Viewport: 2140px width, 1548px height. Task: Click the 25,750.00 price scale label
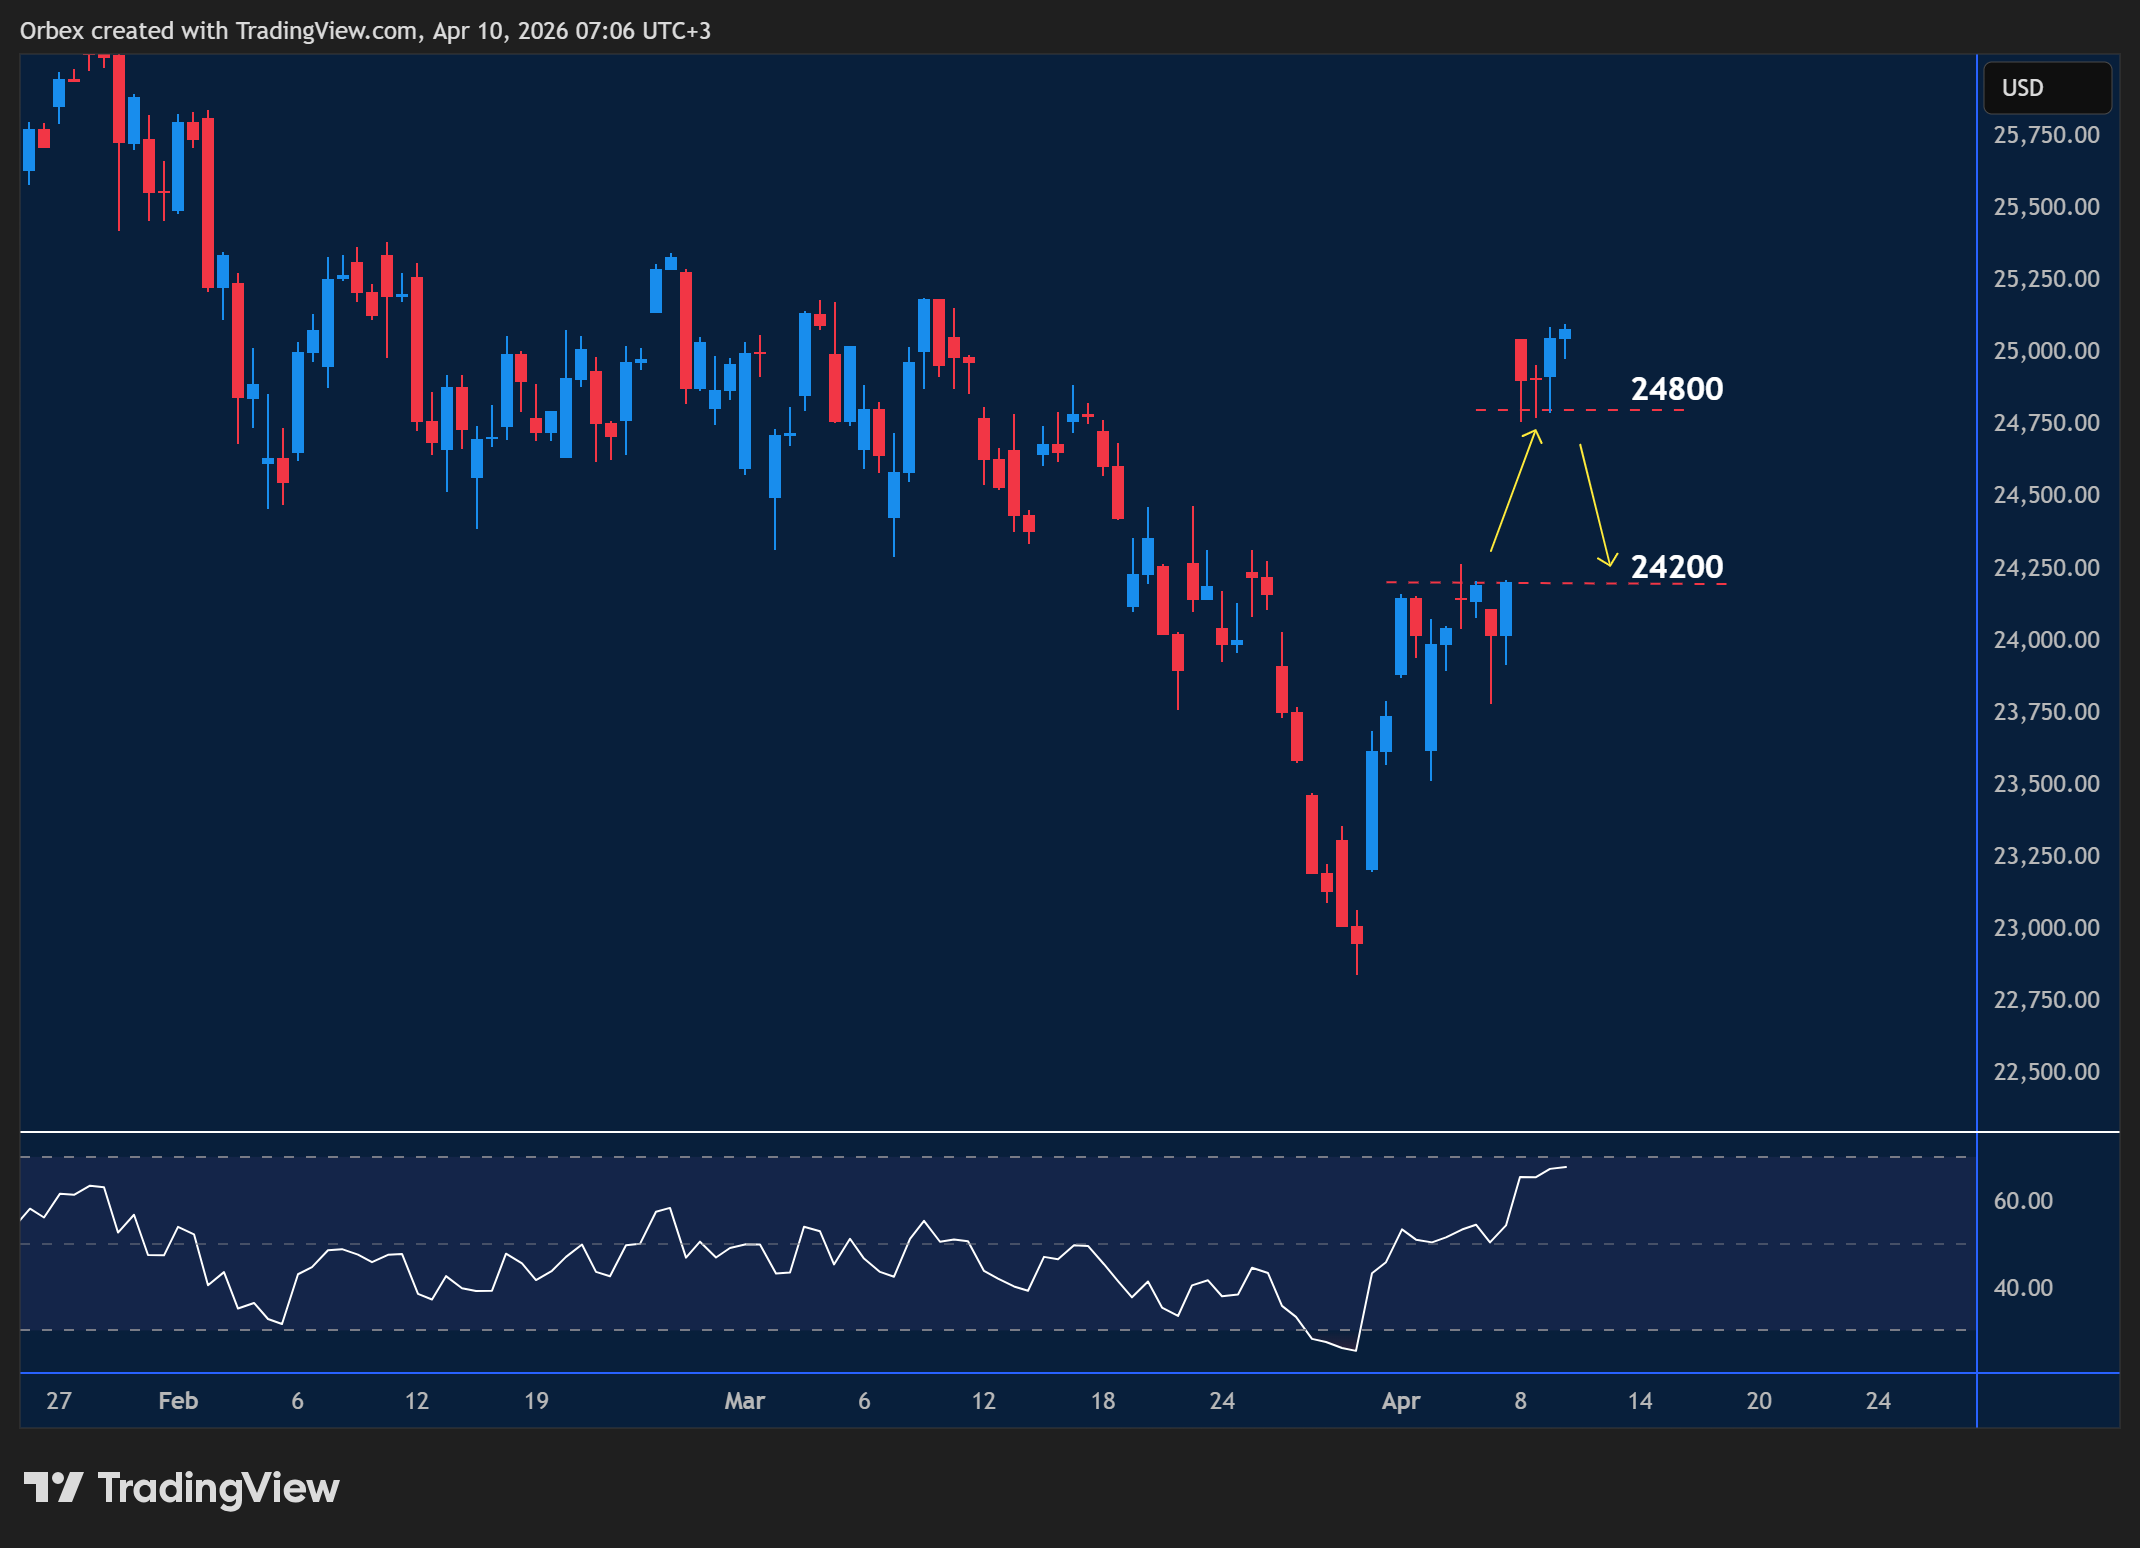[2045, 133]
